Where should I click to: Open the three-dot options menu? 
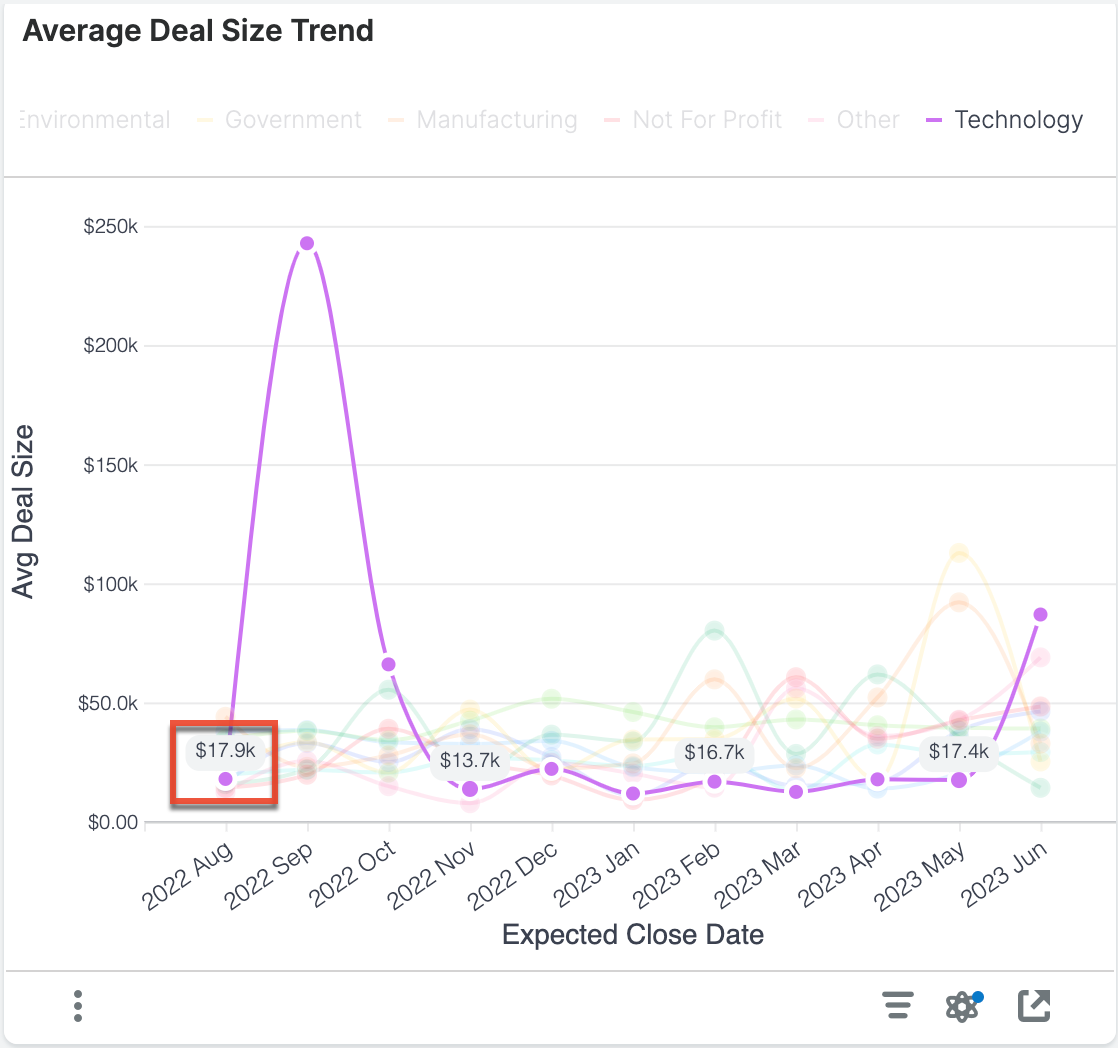coord(77,1006)
